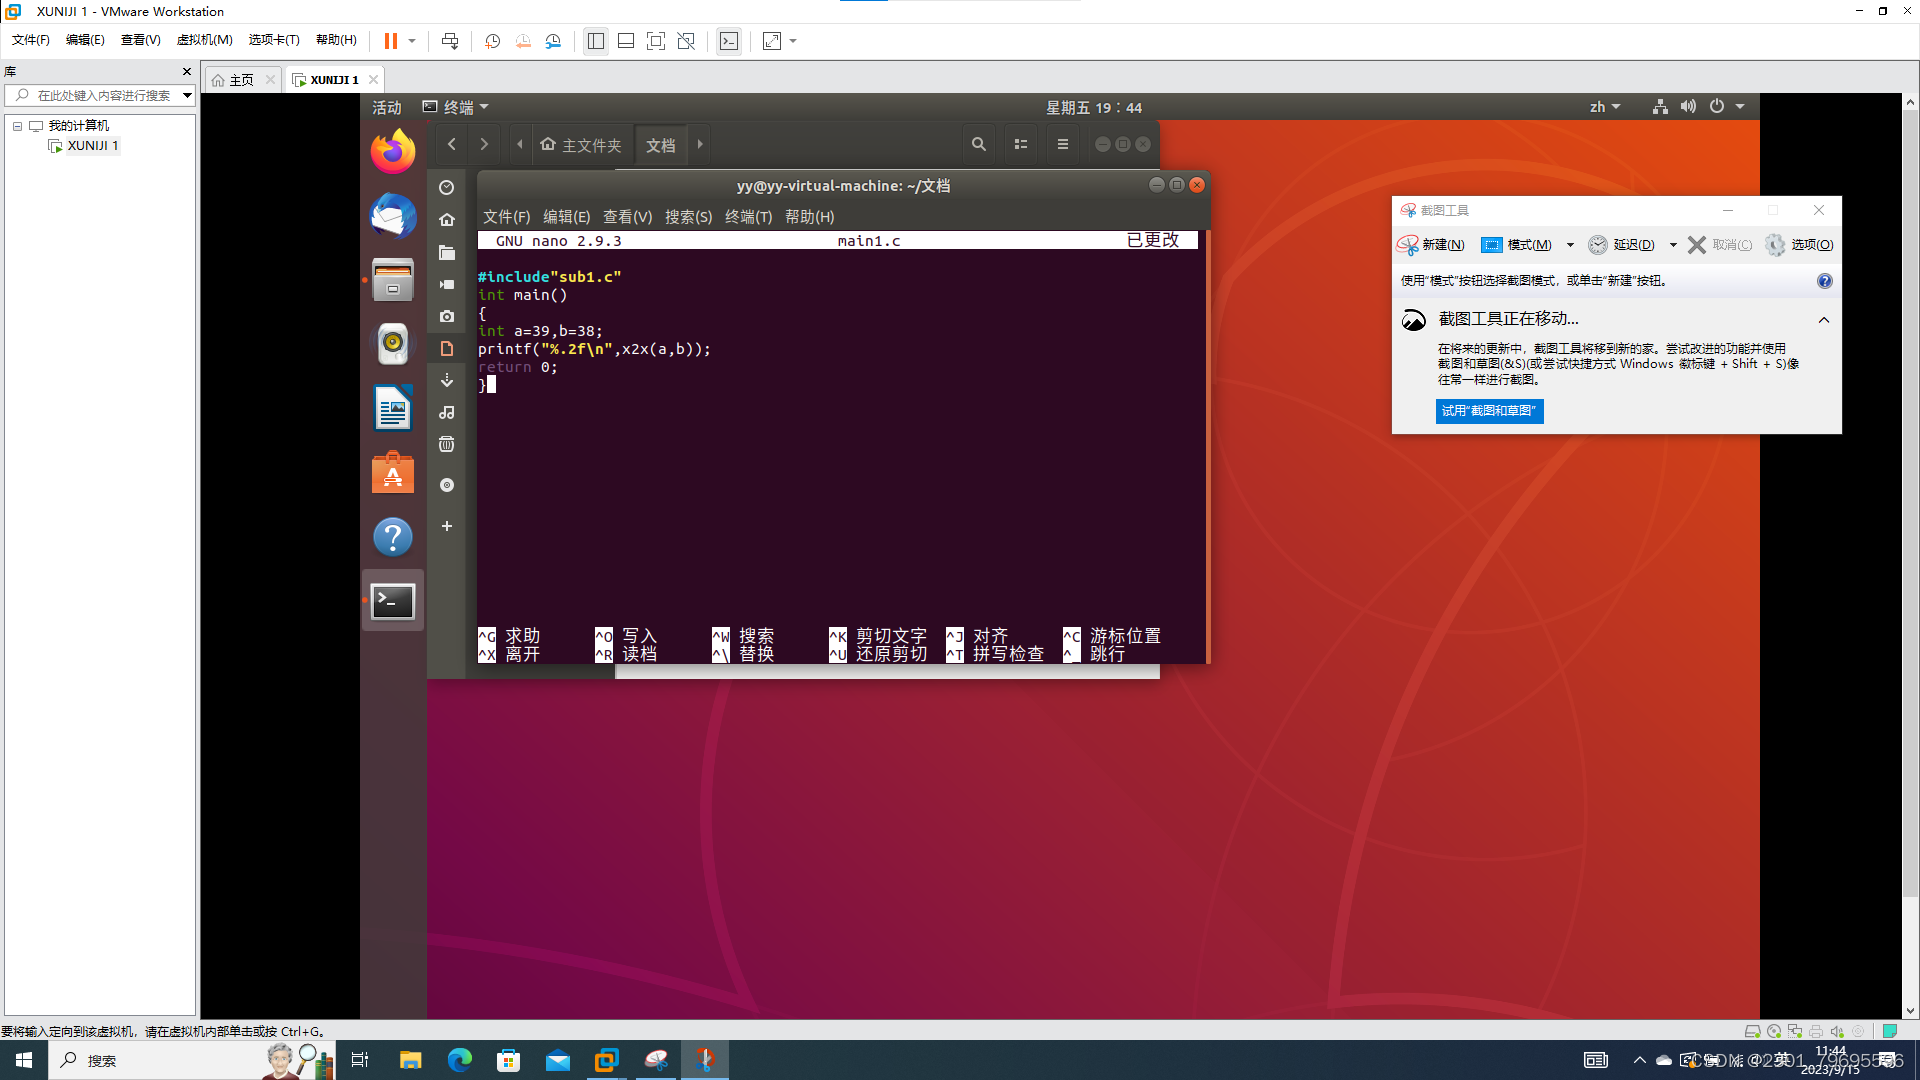Image resolution: width=1920 pixels, height=1080 pixels.
Task: Open the system menu power icon
Action: [x=1717, y=107]
